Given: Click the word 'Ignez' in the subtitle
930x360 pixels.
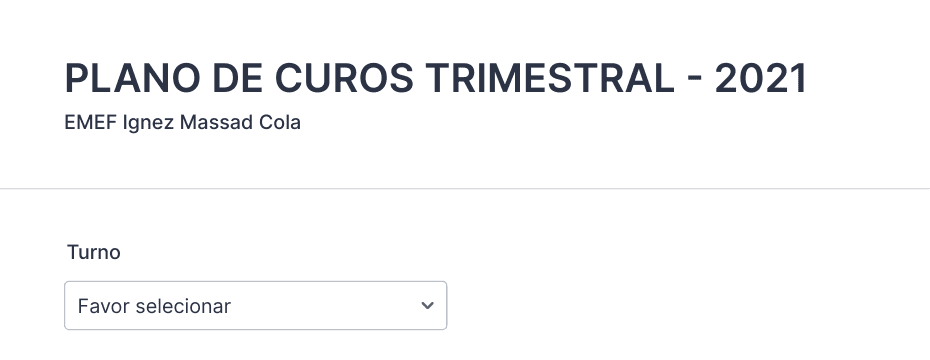Looking at the screenshot, I should click(x=148, y=123).
